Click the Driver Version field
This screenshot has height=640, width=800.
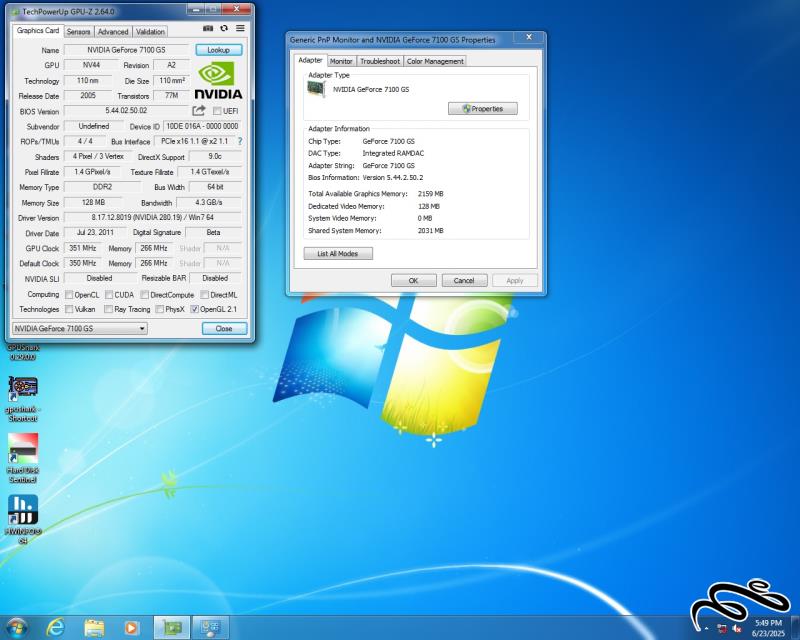point(153,217)
